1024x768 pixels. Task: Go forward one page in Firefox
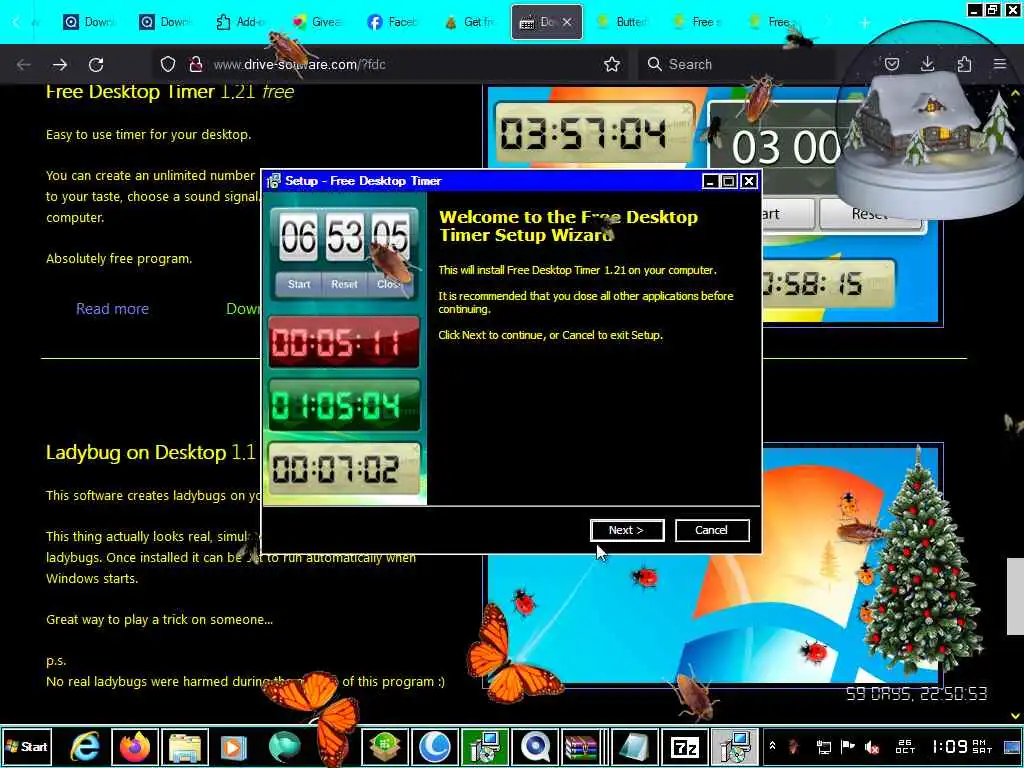(60, 64)
